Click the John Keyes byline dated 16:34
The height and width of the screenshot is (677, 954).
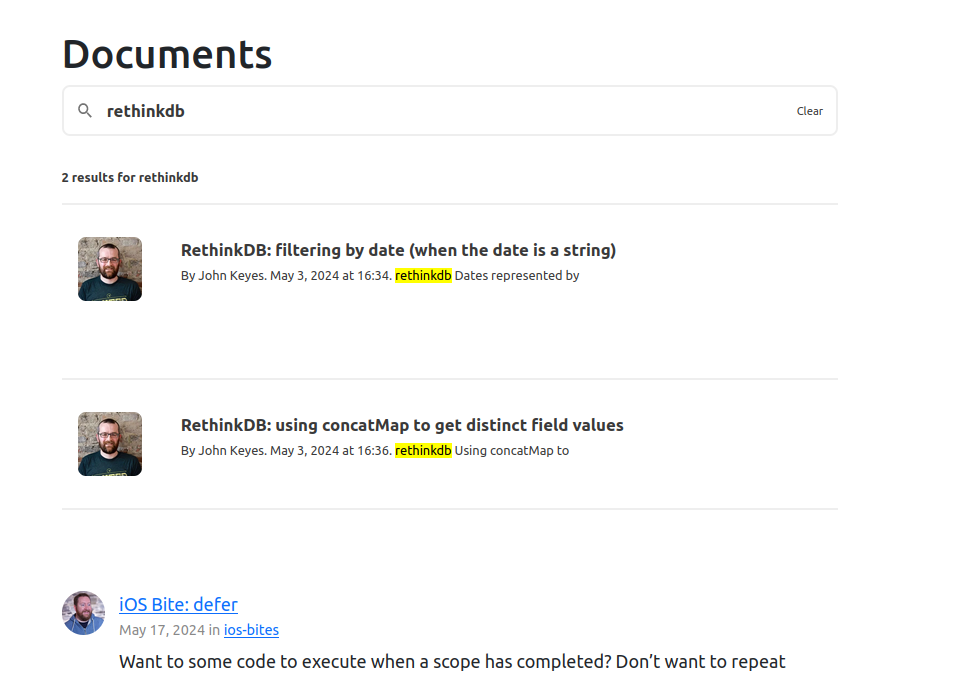[x=285, y=275]
